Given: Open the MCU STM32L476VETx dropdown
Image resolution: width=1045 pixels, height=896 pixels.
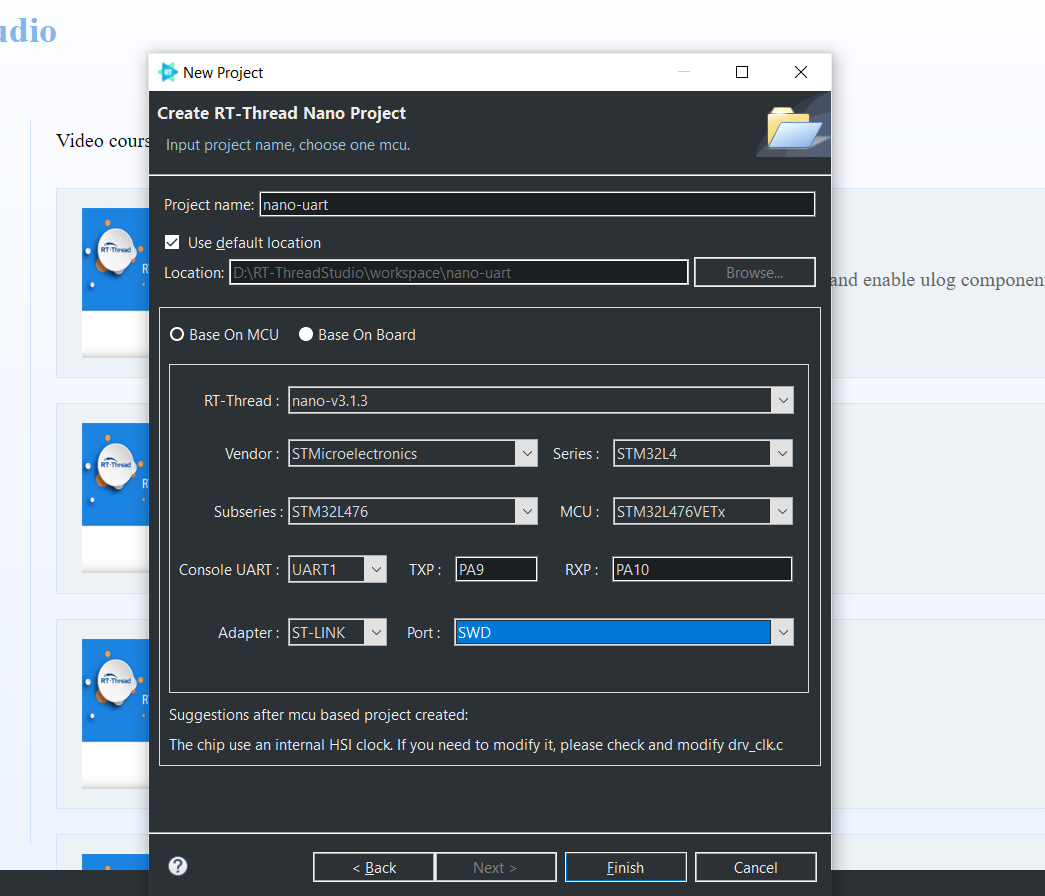Looking at the screenshot, I should pyautogui.click(x=782, y=511).
